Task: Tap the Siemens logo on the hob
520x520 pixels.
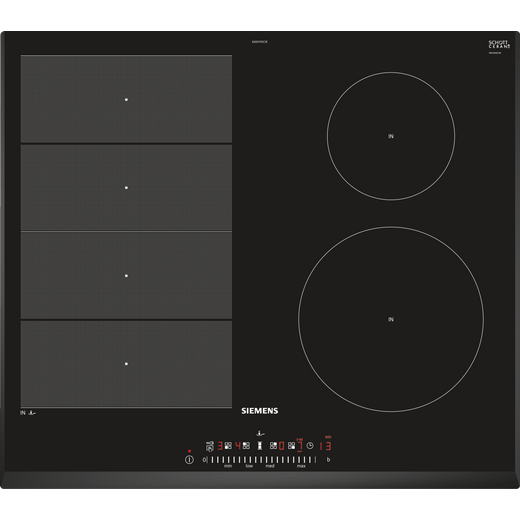Action: (260, 411)
